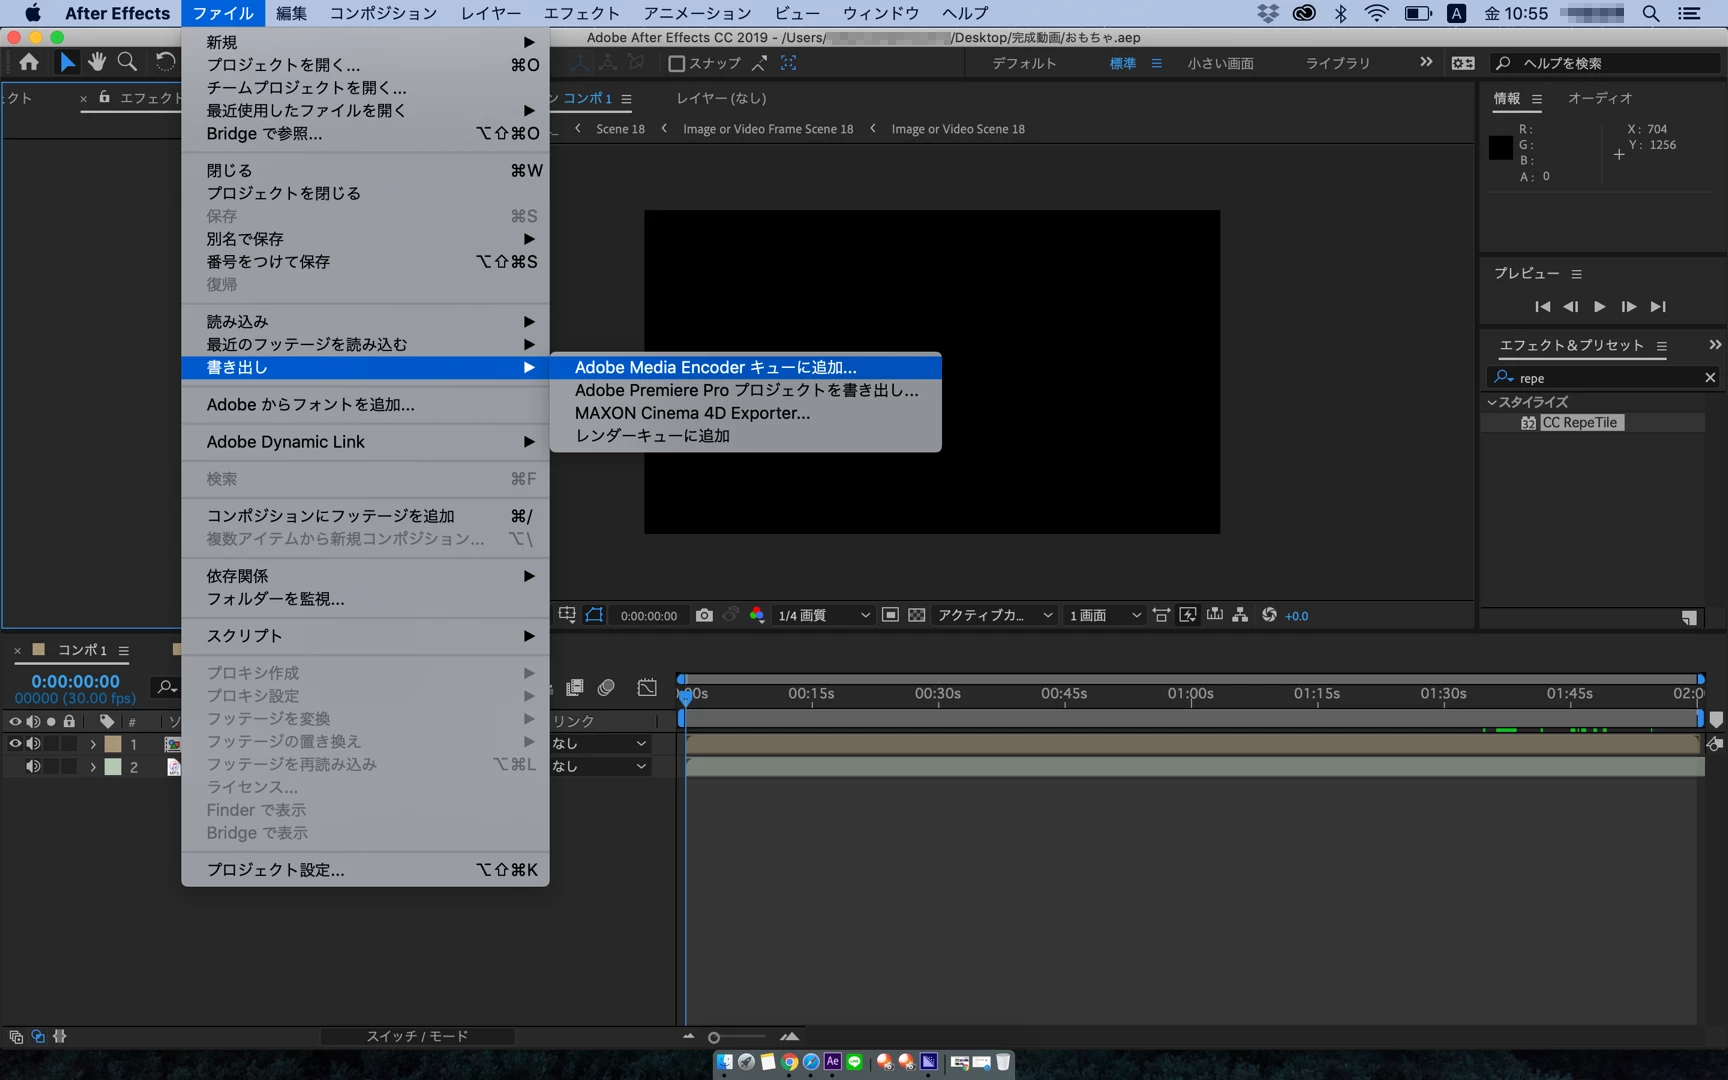Click the snapshot camera icon

[x=704, y=615]
